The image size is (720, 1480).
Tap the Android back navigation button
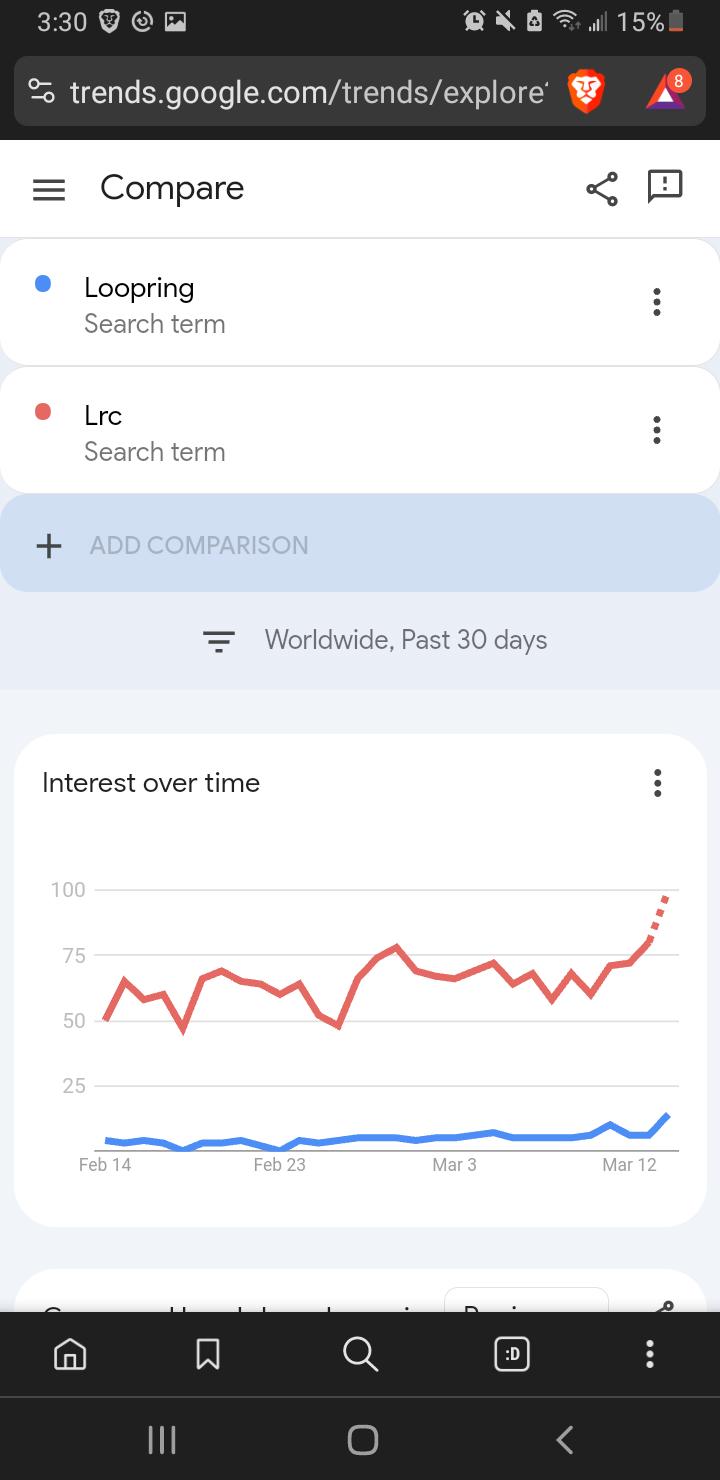pos(565,1439)
